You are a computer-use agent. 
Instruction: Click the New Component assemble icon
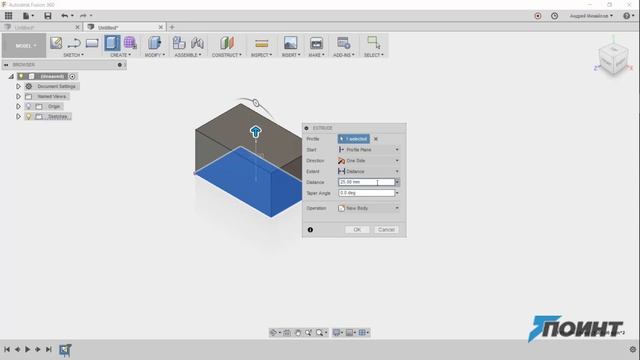click(x=179, y=43)
